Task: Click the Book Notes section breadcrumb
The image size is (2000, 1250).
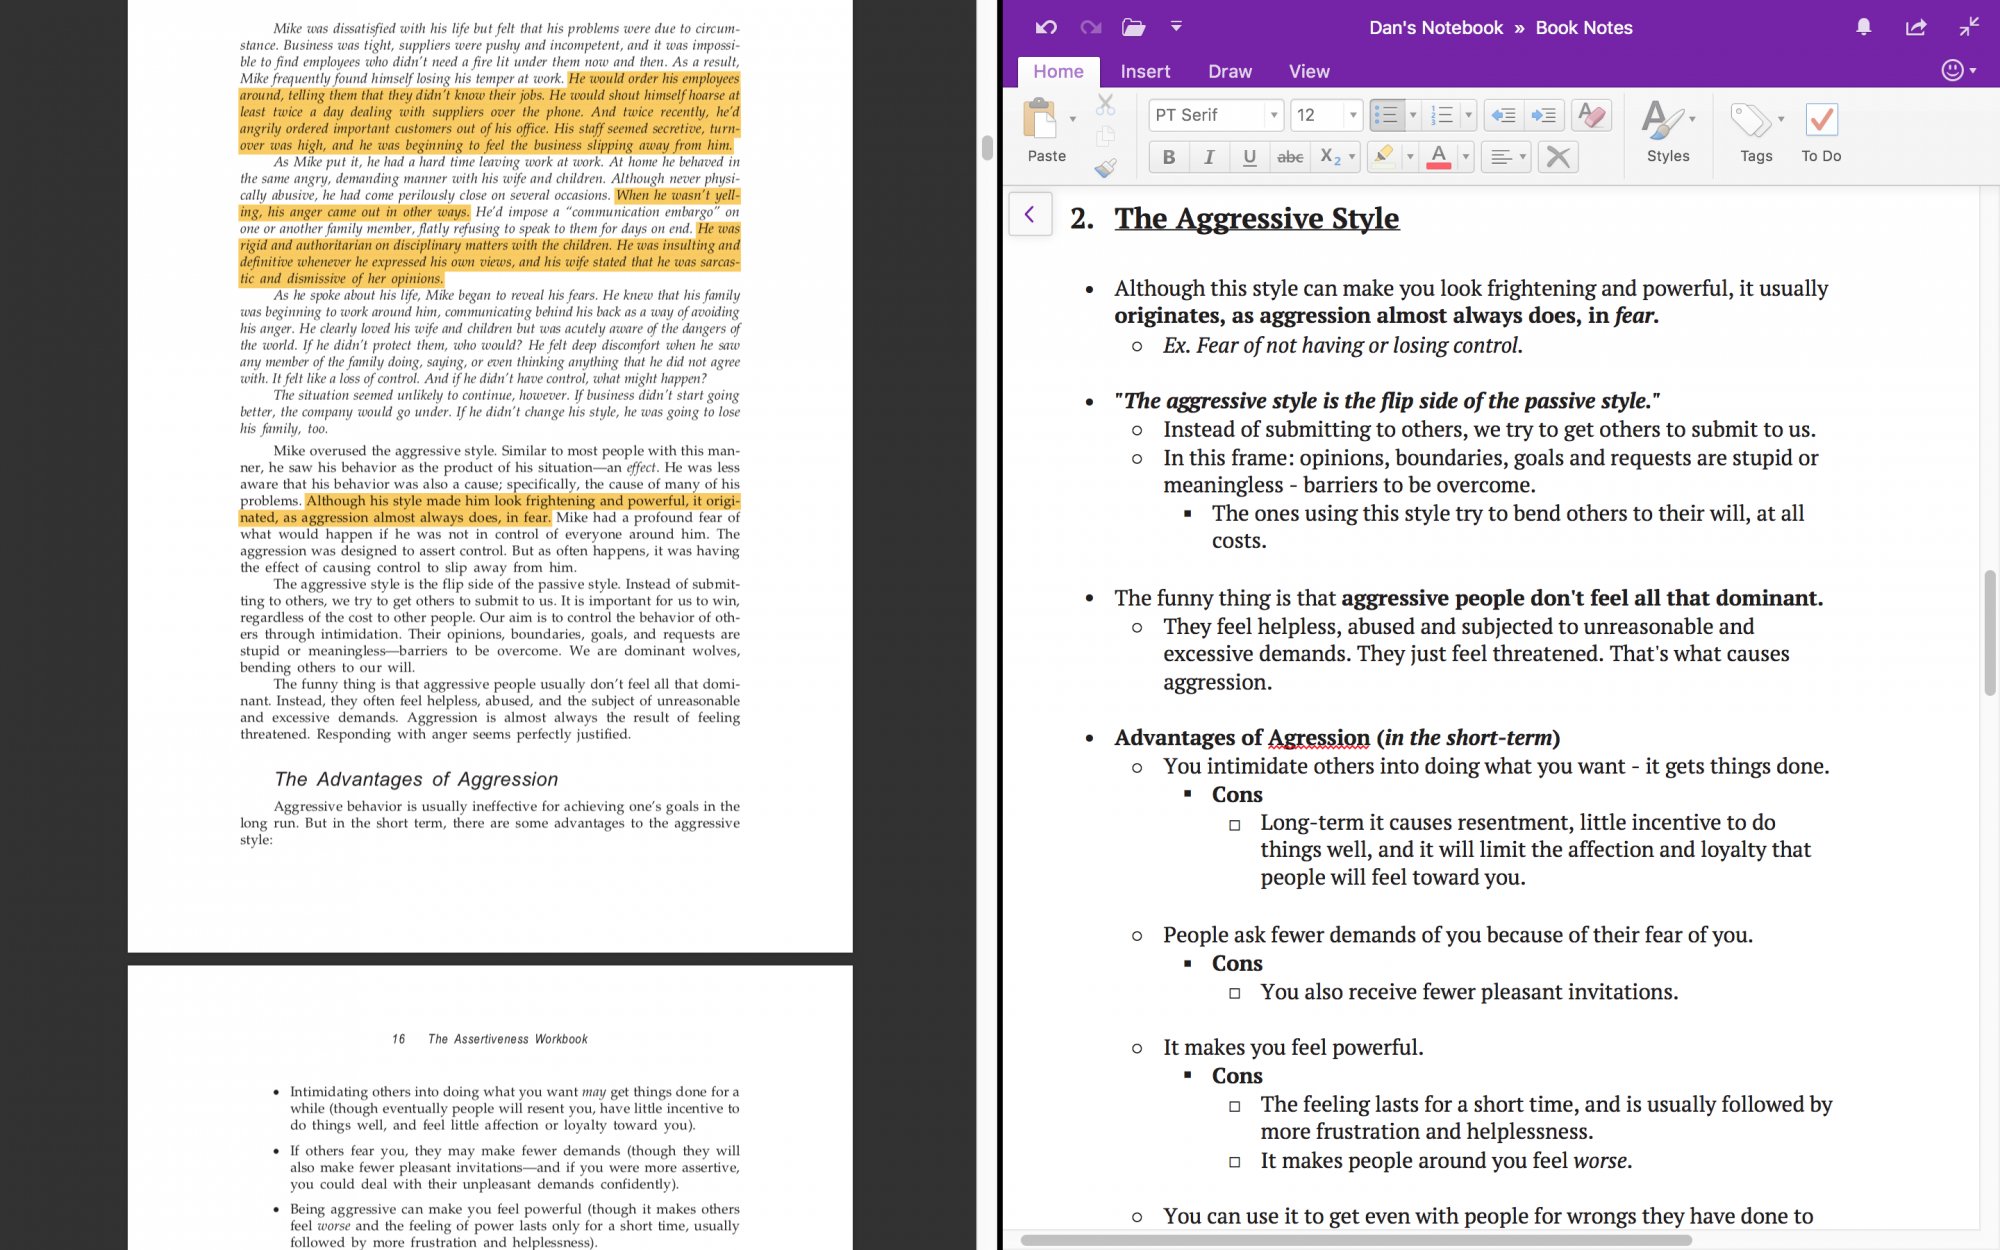Action: click(x=1584, y=28)
